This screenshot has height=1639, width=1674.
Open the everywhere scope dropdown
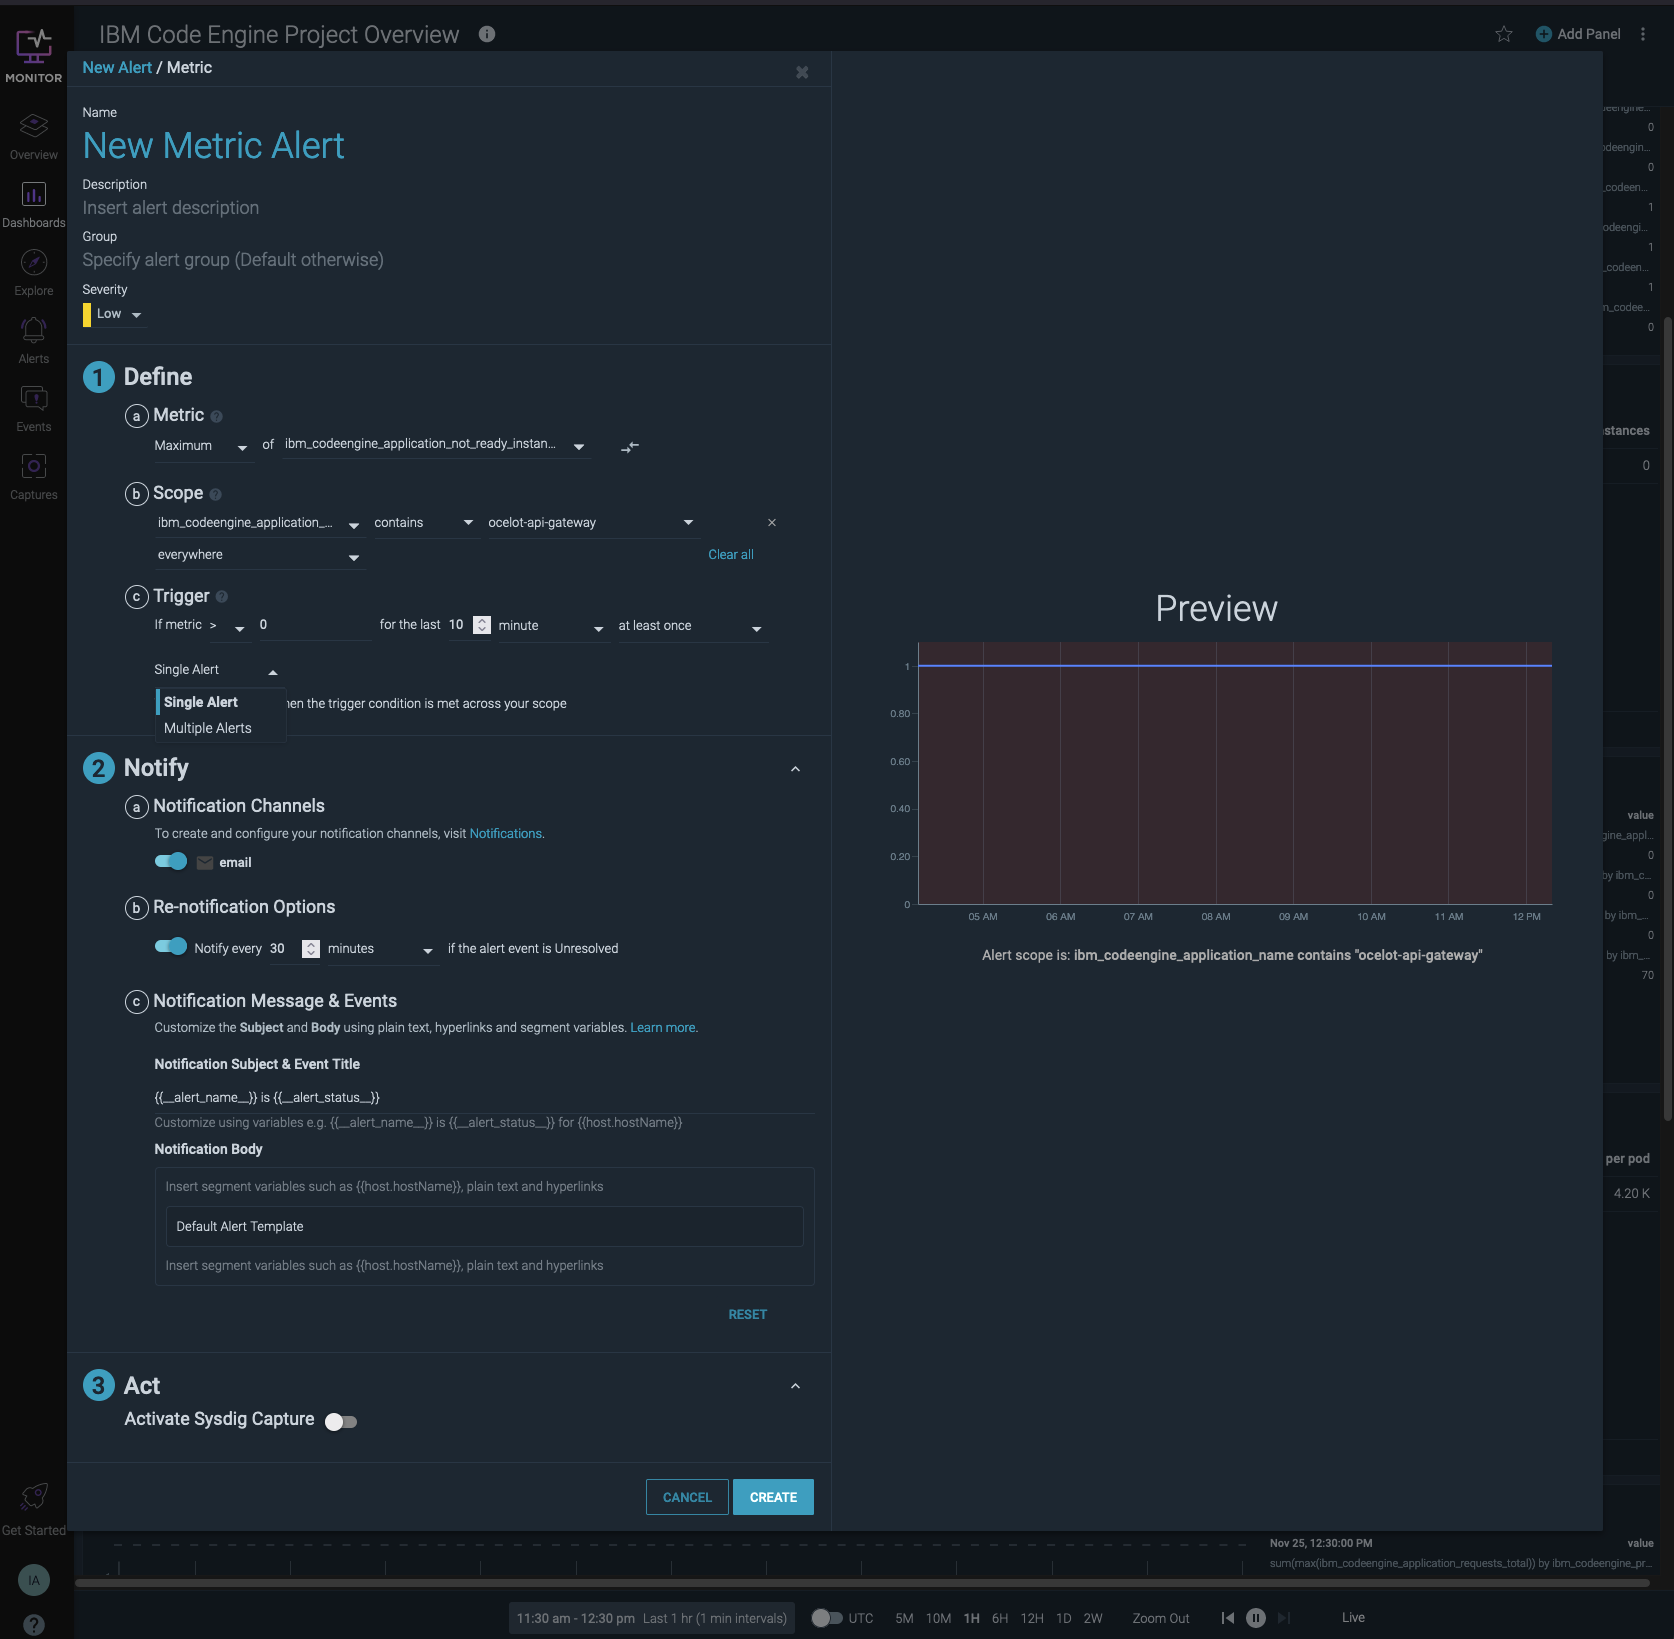coord(259,555)
